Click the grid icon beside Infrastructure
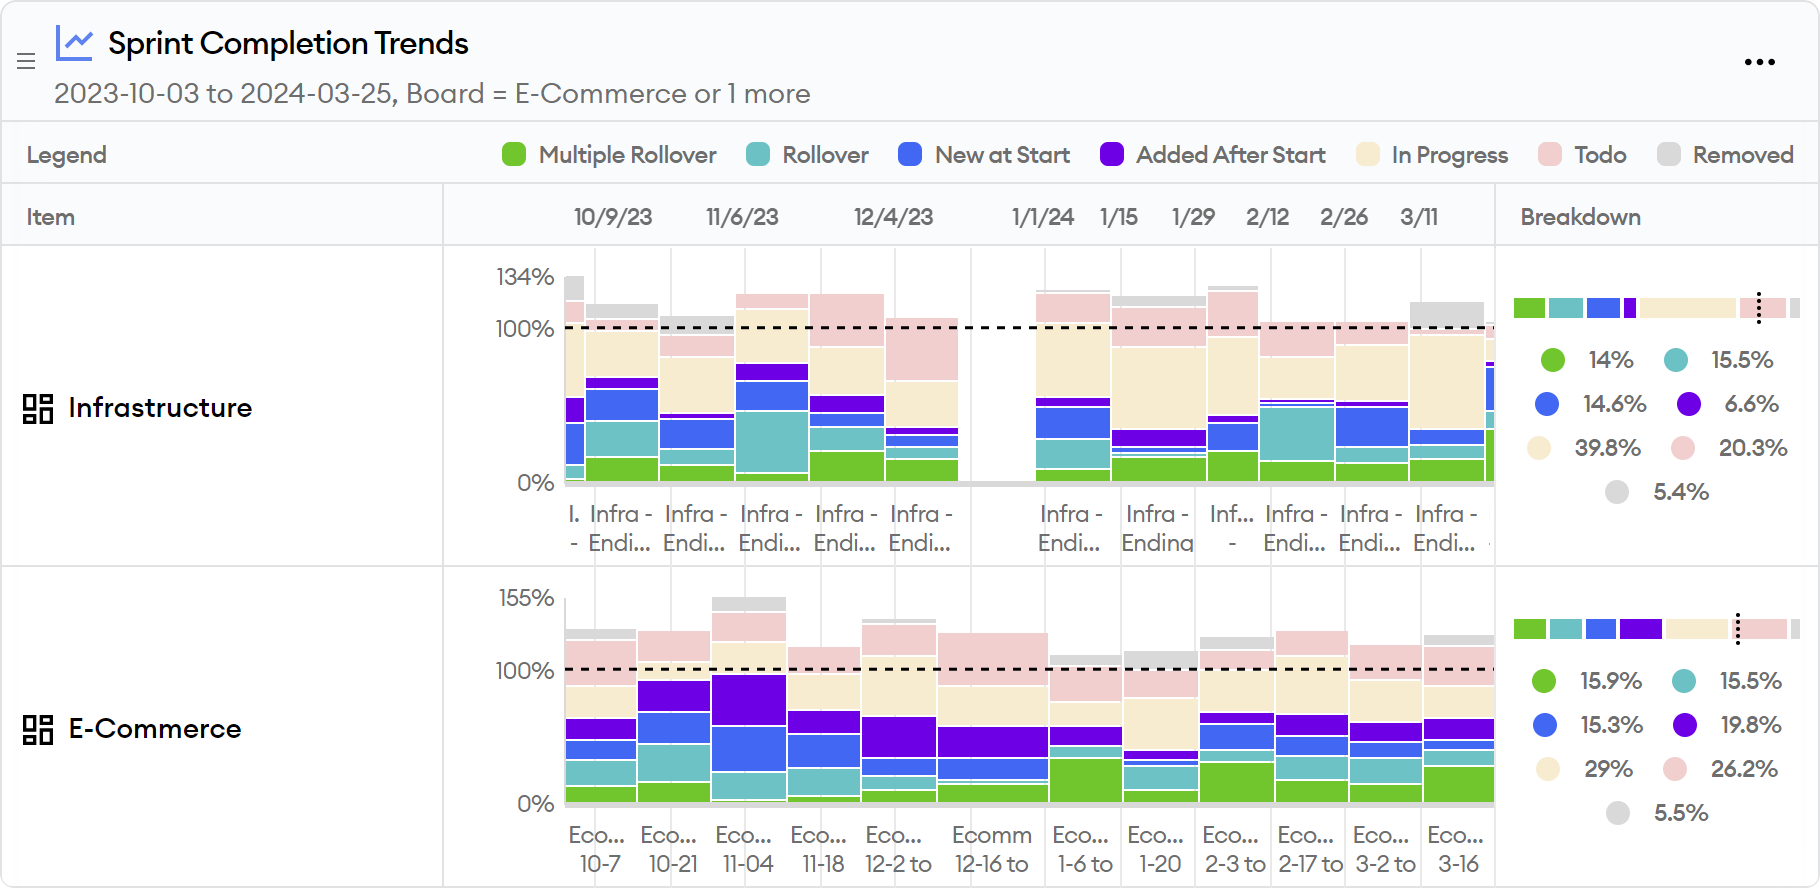The image size is (1820, 888). tap(39, 408)
